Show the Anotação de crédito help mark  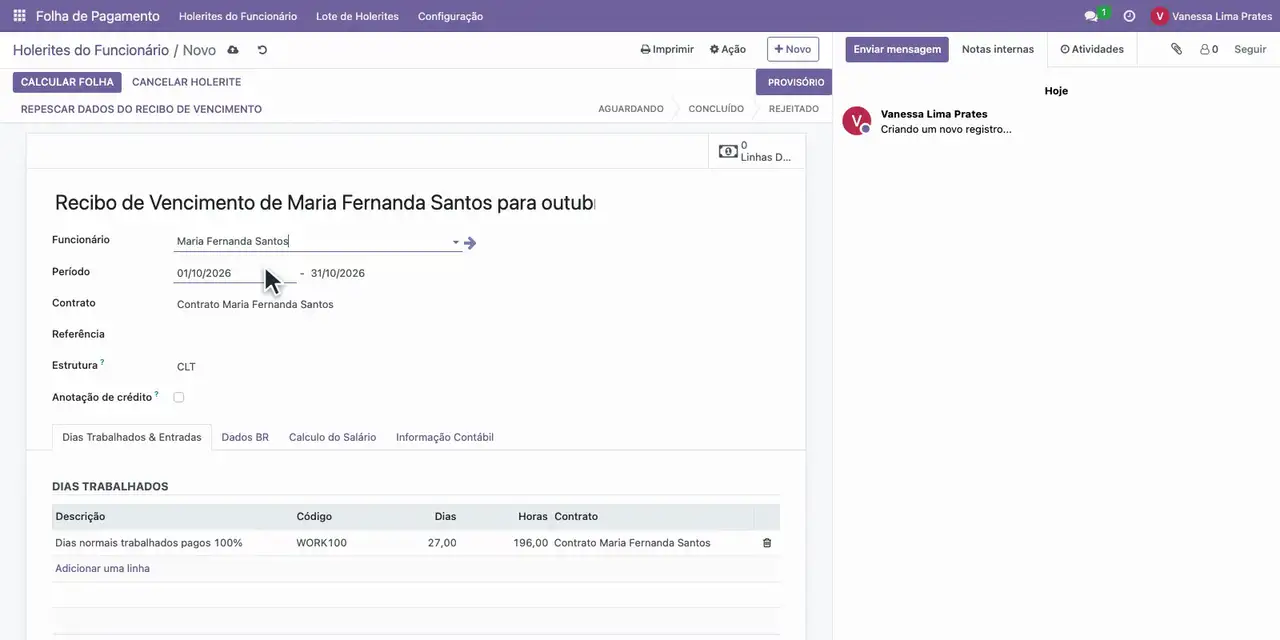(157, 394)
